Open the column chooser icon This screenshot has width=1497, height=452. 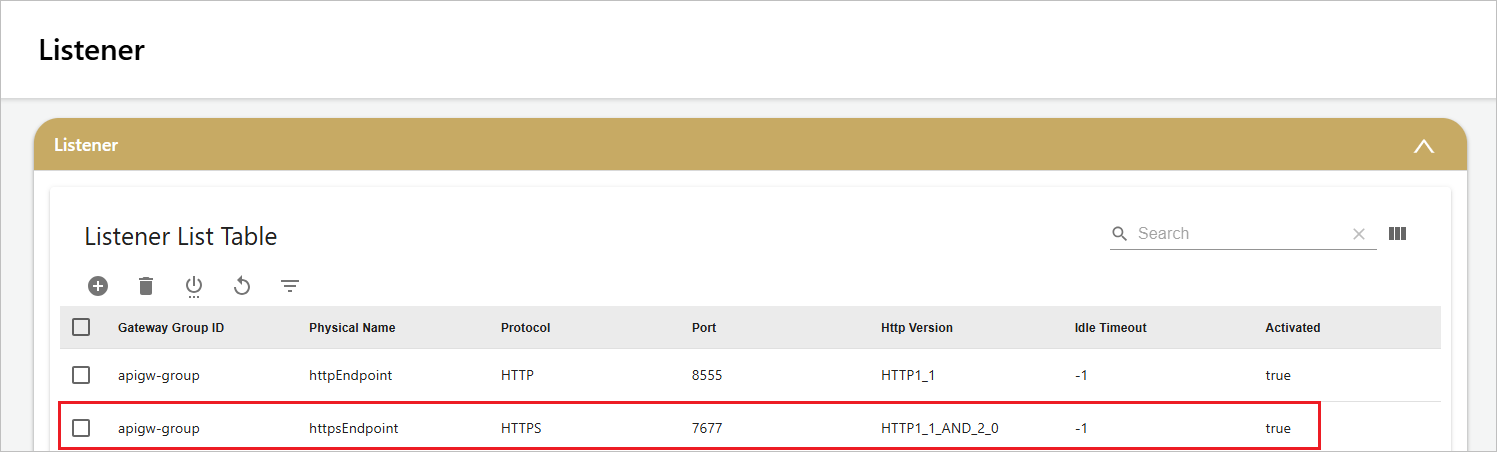point(1398,233)
